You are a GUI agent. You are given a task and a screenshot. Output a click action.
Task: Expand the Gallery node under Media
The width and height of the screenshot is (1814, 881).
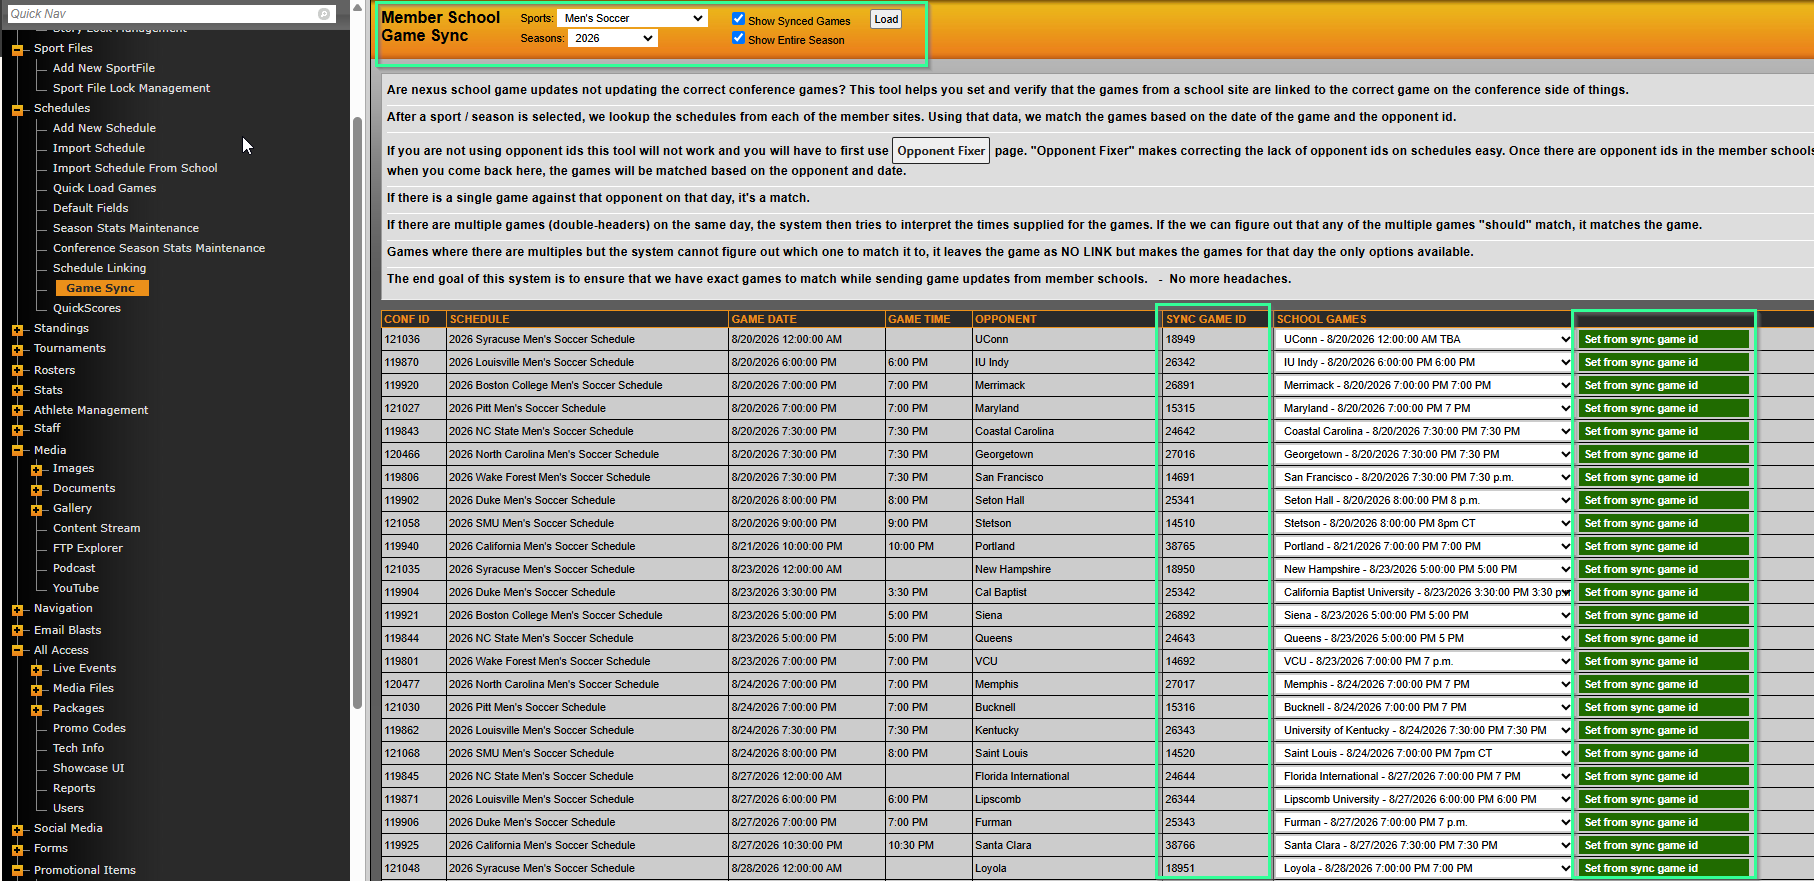(x=36, y=509)
